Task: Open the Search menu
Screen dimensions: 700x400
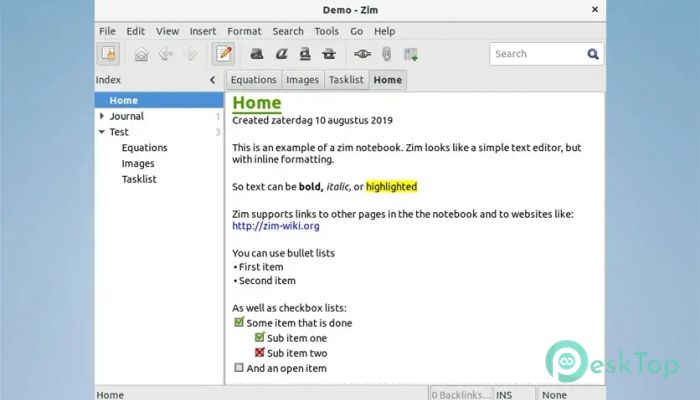Action: pyautogui.click(x=288, y=31)
